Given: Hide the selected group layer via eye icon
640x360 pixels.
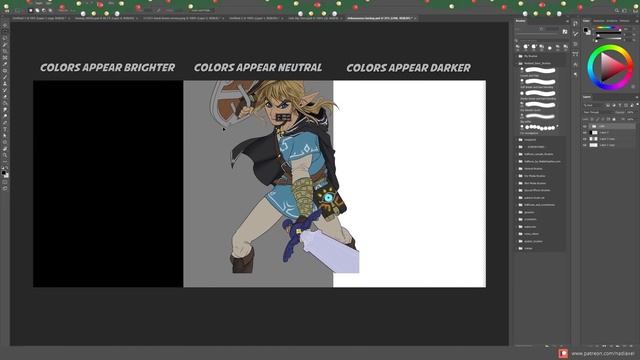Looking at the screenshot, I should point(584,126).
